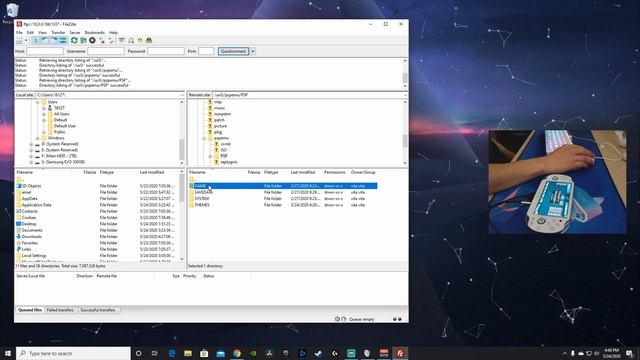Click the Username input field
This screenshot has width=640, height=360.
[x=106, y=51]
